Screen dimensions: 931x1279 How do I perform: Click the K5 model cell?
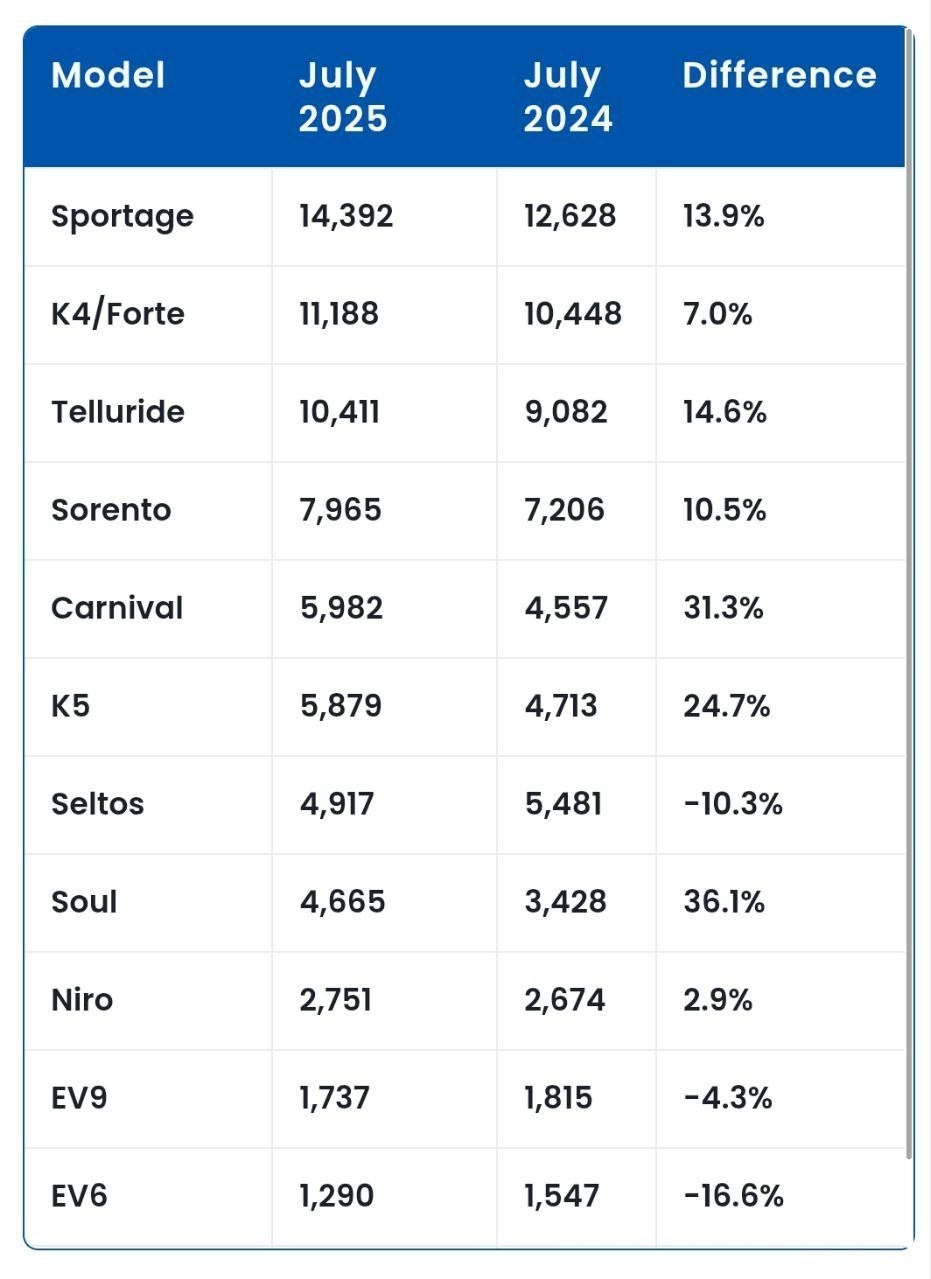(71, 706)
